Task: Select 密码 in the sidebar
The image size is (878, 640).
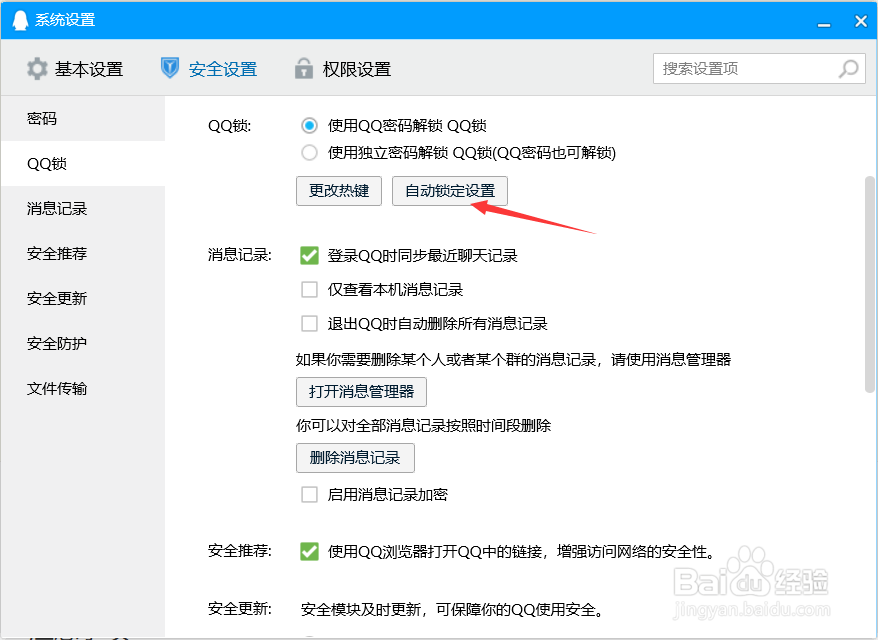Action: point(83,119)
